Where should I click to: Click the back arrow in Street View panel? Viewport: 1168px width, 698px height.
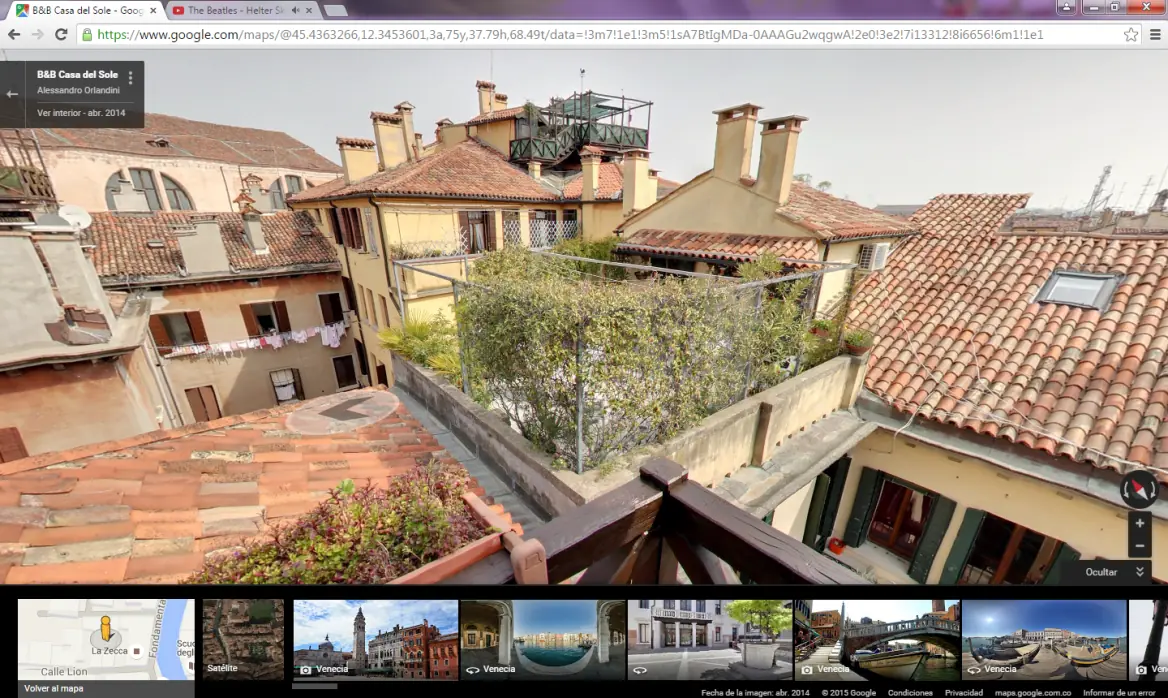12,94
